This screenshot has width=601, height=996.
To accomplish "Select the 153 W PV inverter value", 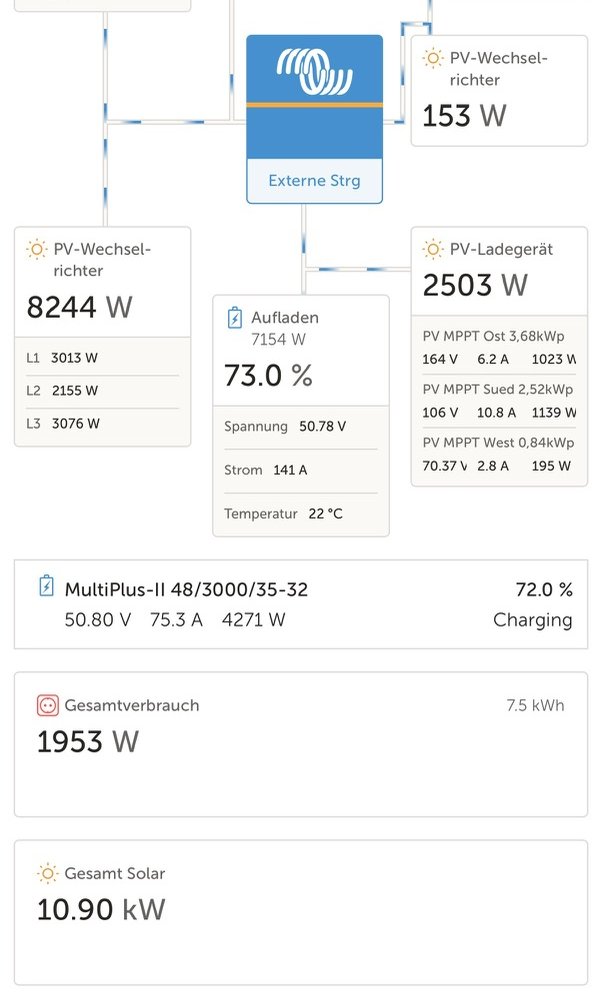I will pyautogui.click(x=464, y=116).
